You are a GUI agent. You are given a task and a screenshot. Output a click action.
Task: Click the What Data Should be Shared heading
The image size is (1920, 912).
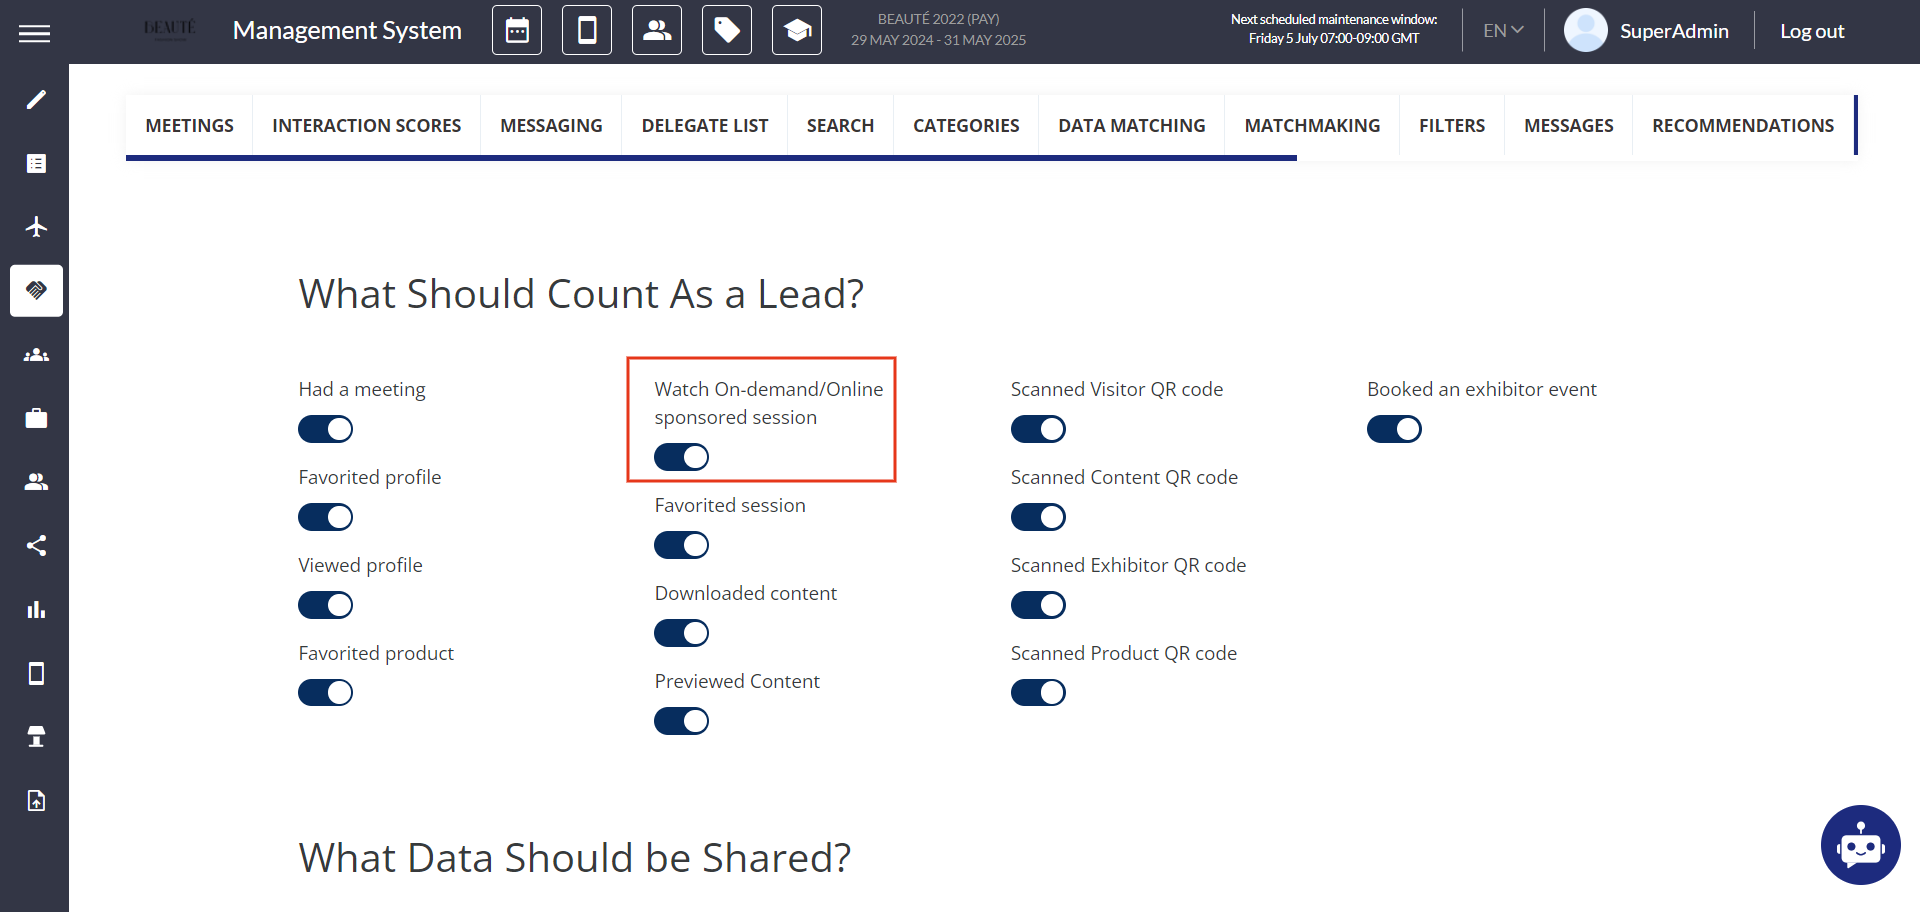click(575, 858)
